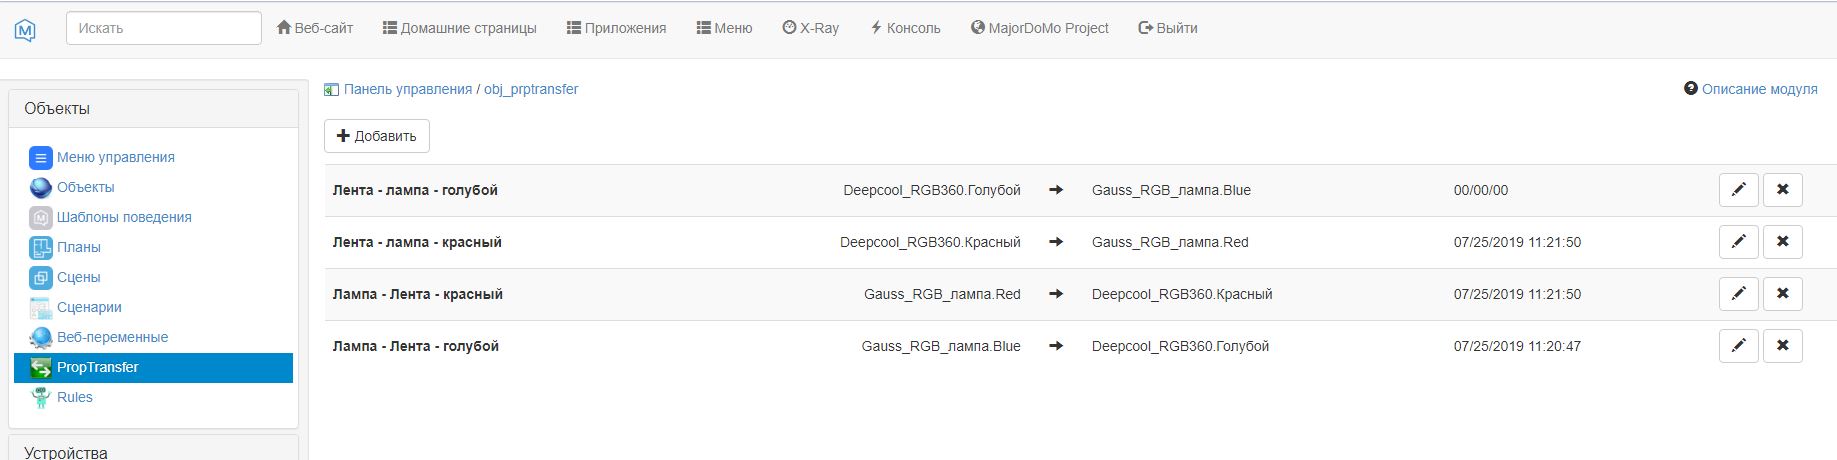Edit the 'Лента - лампа - голубой' rule

click(1738, 190)
